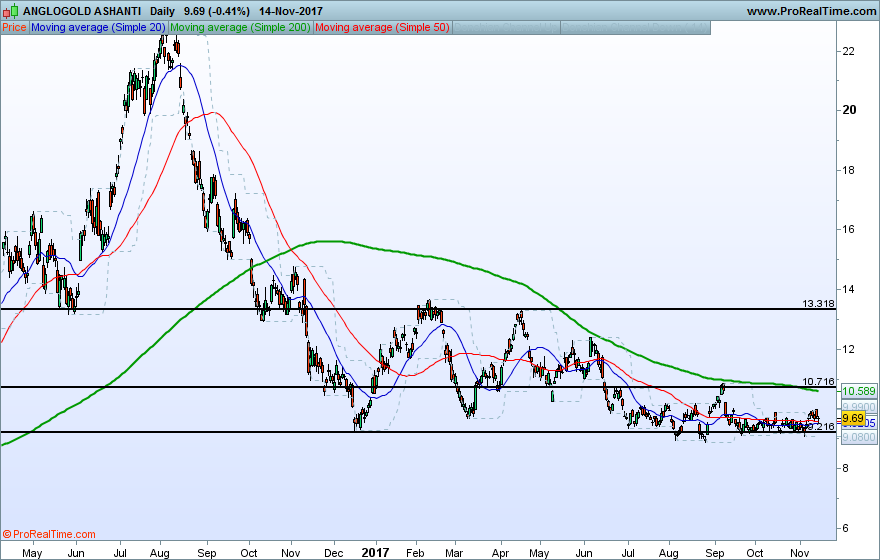880x560 pixels.
Task: Click the faded 9.0800 channel value tag
Action: tap(859, 437)
